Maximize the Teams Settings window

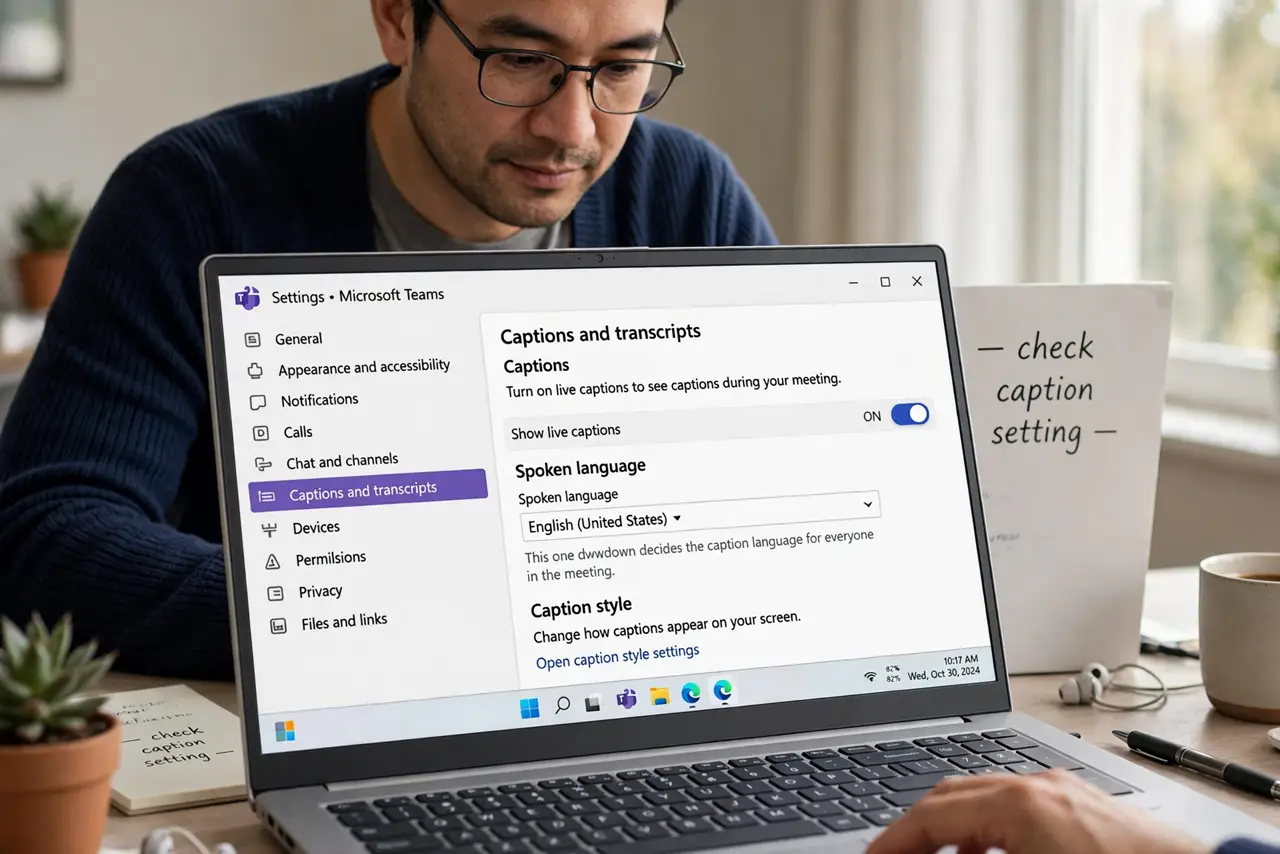click(x=885, y=282)
